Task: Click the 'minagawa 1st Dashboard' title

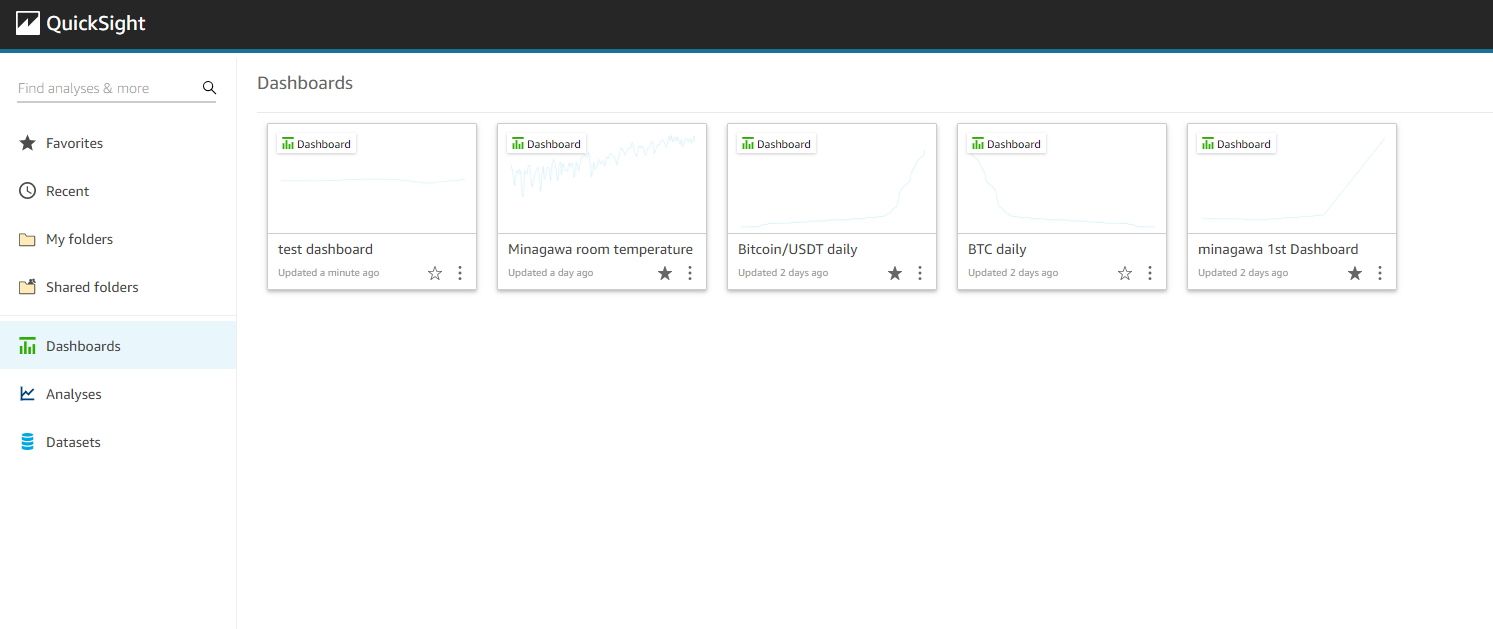Action: point(1278,249)
